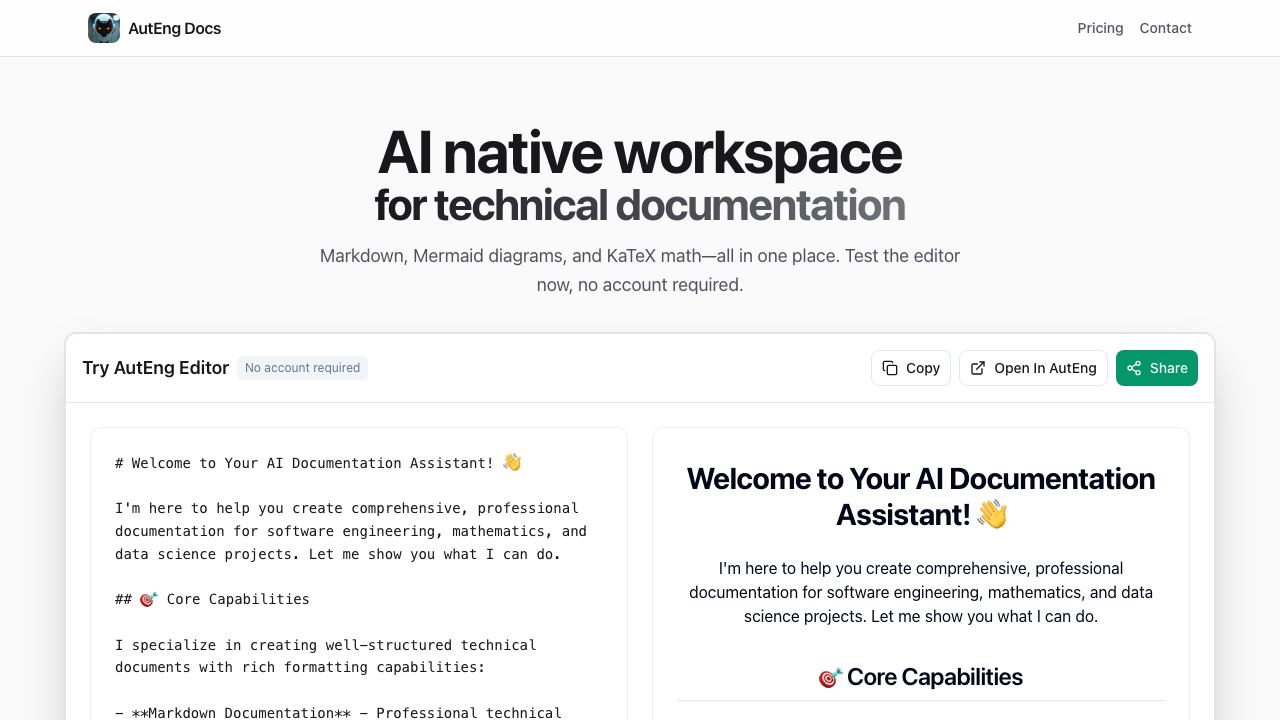Click Open In AutEng button
This screenshot has width=1280, height=720.
[x=1033, y=368]
